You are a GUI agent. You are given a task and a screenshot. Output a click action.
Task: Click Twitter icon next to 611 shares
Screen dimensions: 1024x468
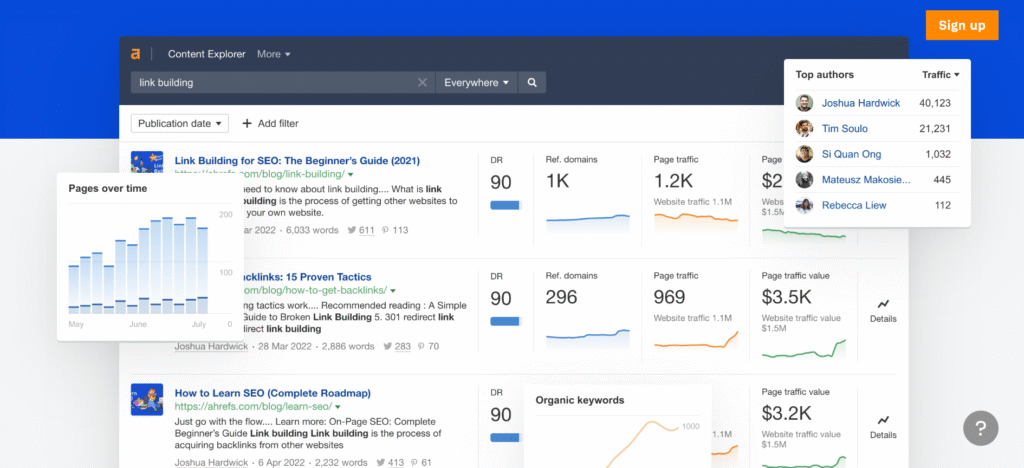352,230
